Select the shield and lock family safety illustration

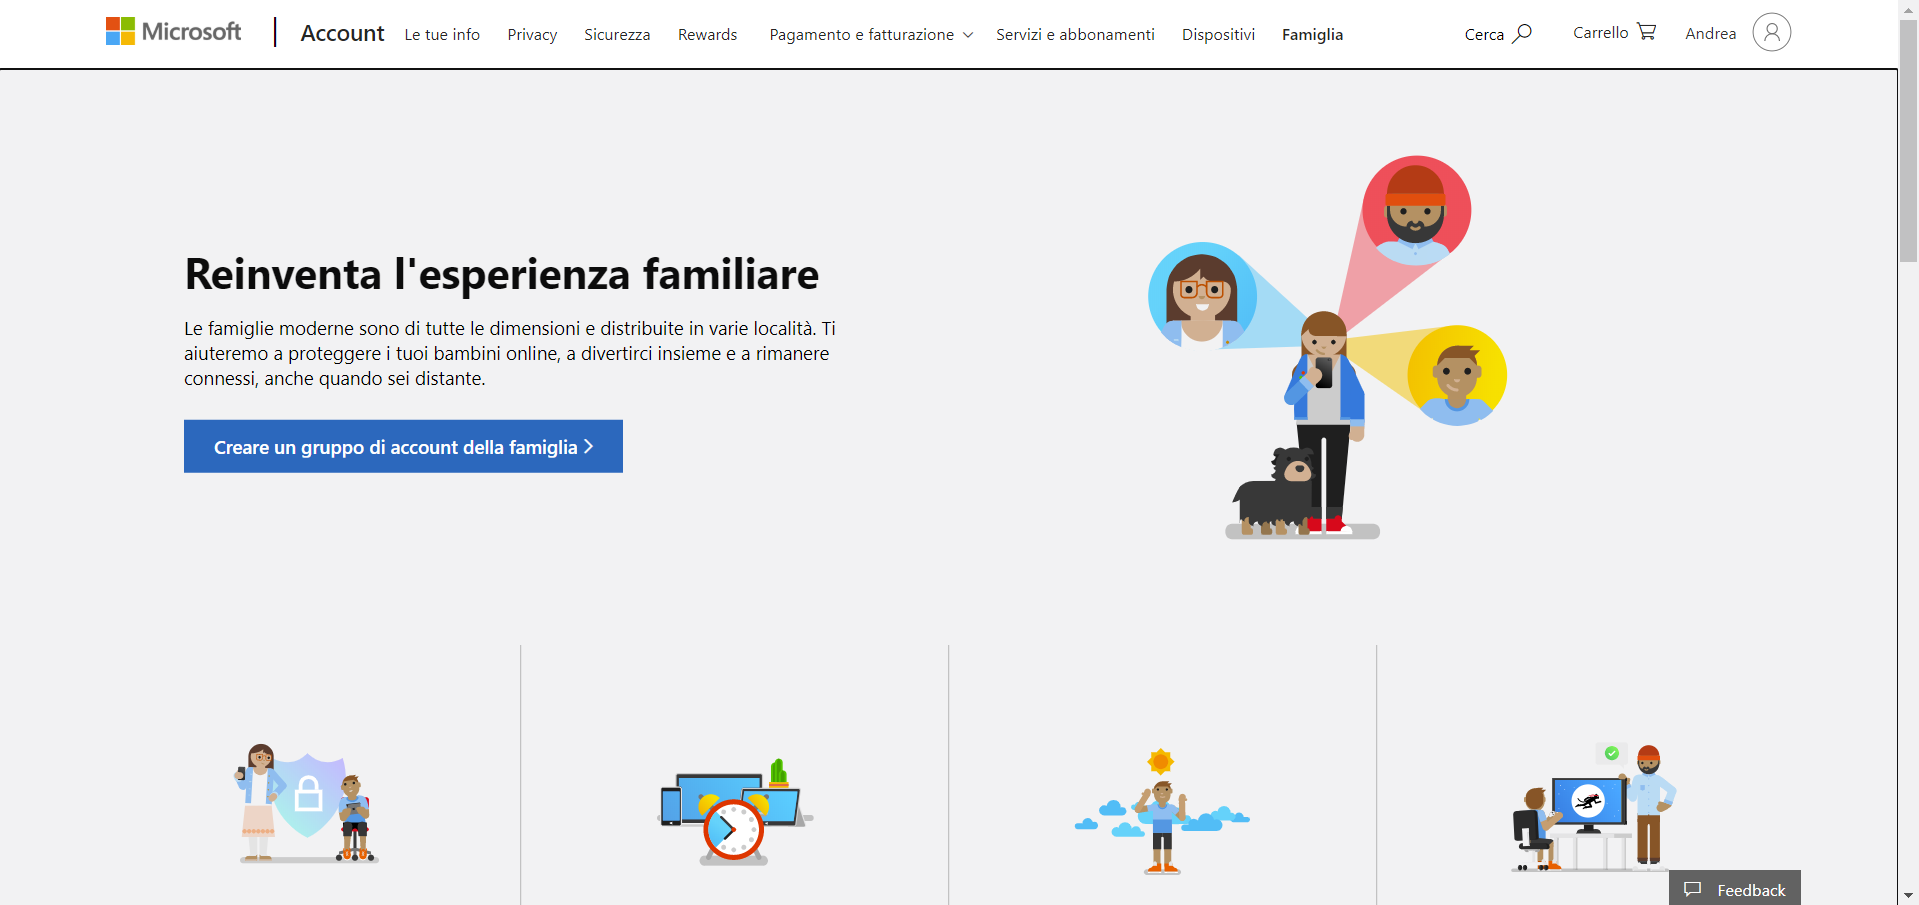307,803
